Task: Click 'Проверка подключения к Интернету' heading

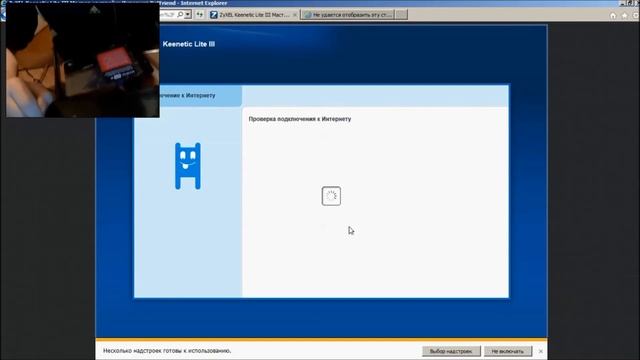Action: click(300, 119)
